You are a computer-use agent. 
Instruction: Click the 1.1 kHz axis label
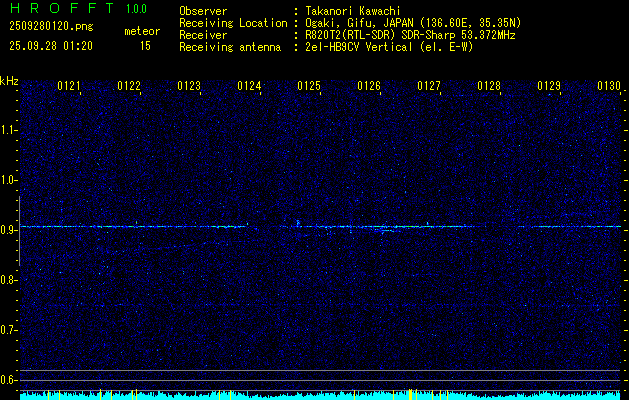point(9,130)
